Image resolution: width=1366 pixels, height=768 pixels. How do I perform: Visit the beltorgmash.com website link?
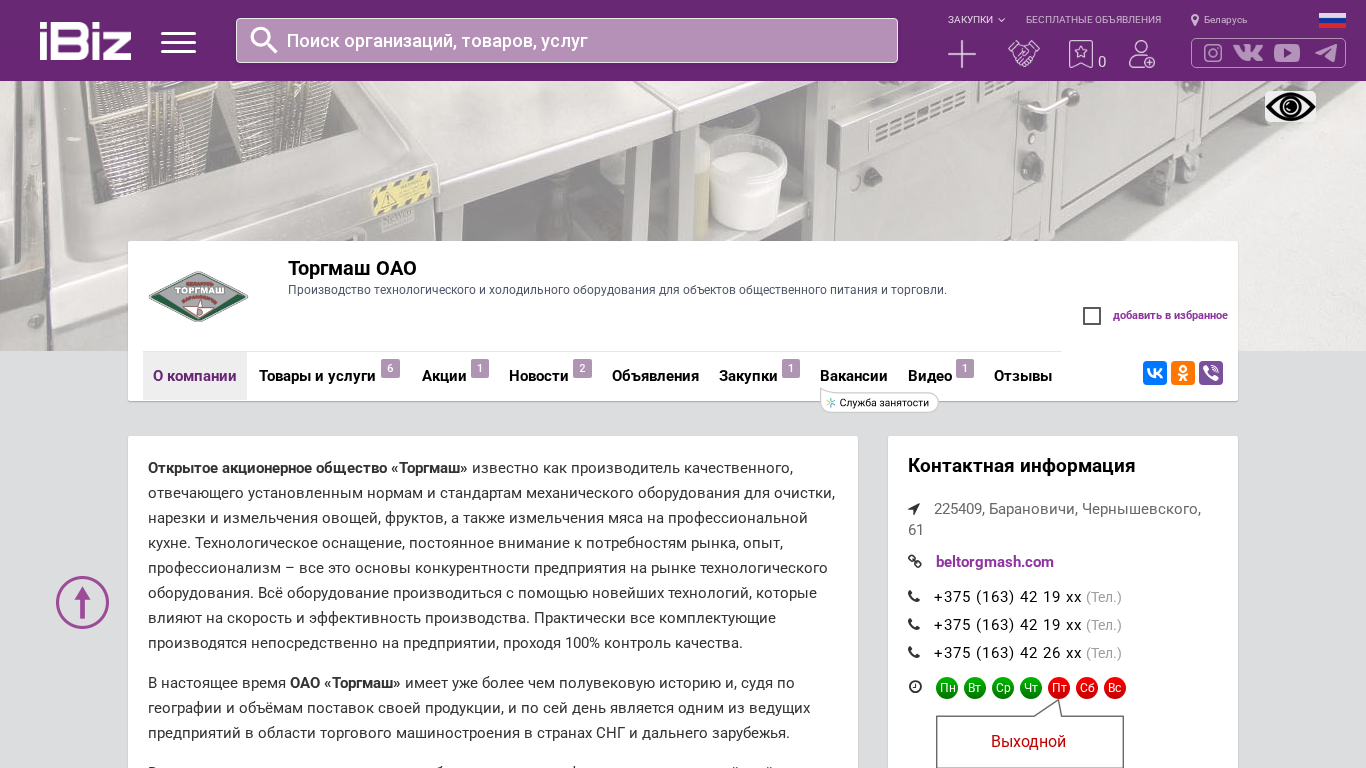994,562
